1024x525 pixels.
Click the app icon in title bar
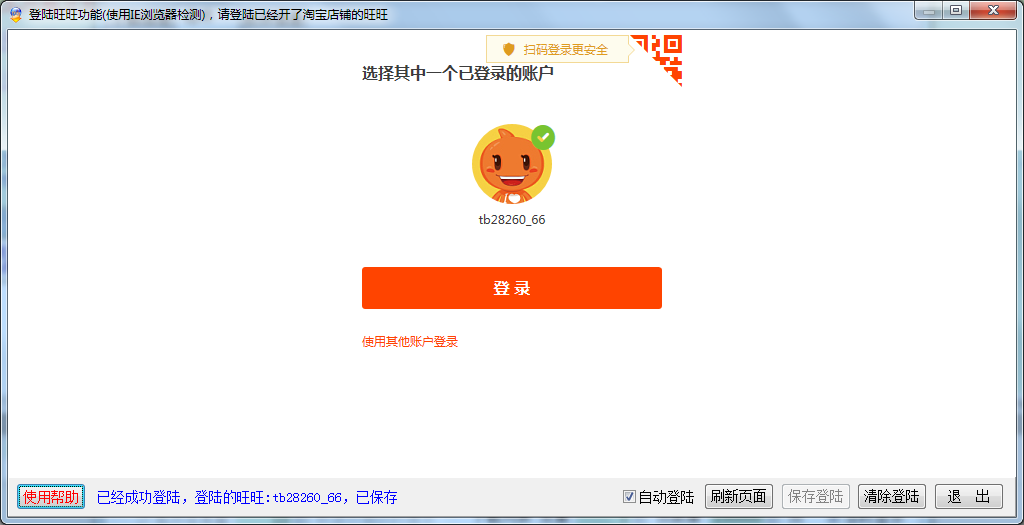(16, 15)
